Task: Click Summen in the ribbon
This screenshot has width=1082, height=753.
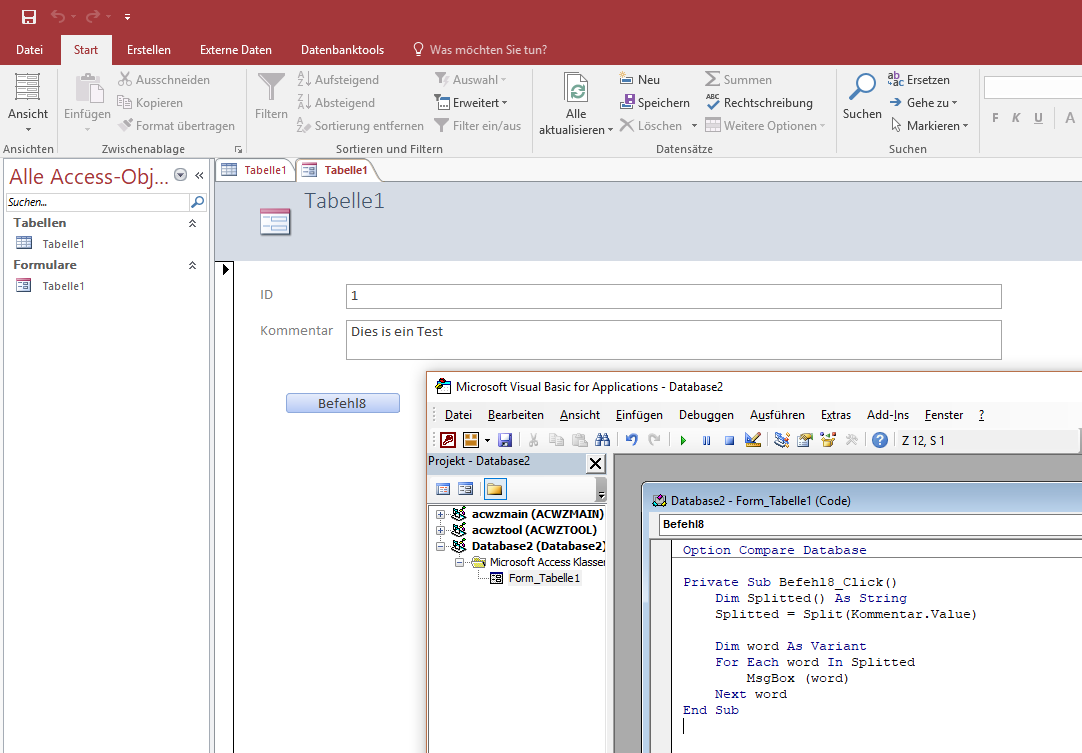Action: [738, 79]
